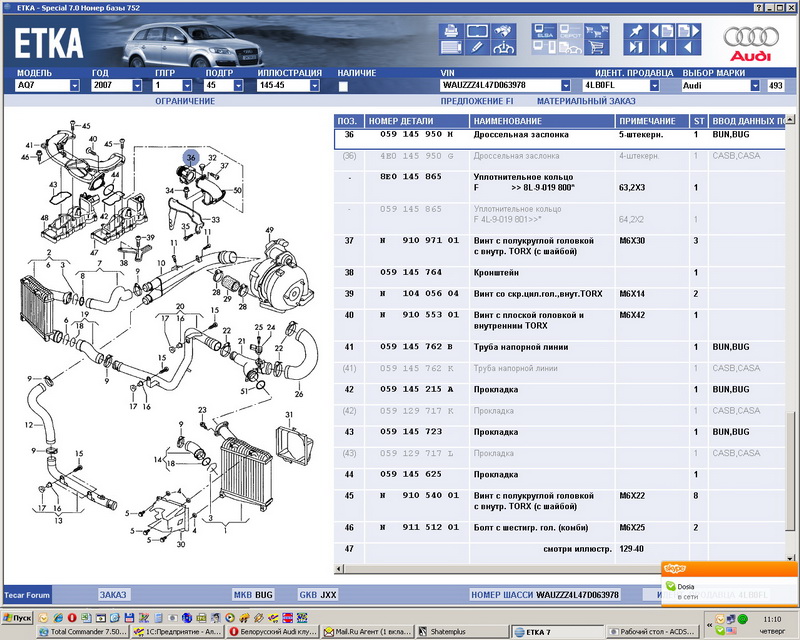Switch to Total Commander taskbar window
The height and width of the screenshot is (640, 800).
[x=84, y=632]
